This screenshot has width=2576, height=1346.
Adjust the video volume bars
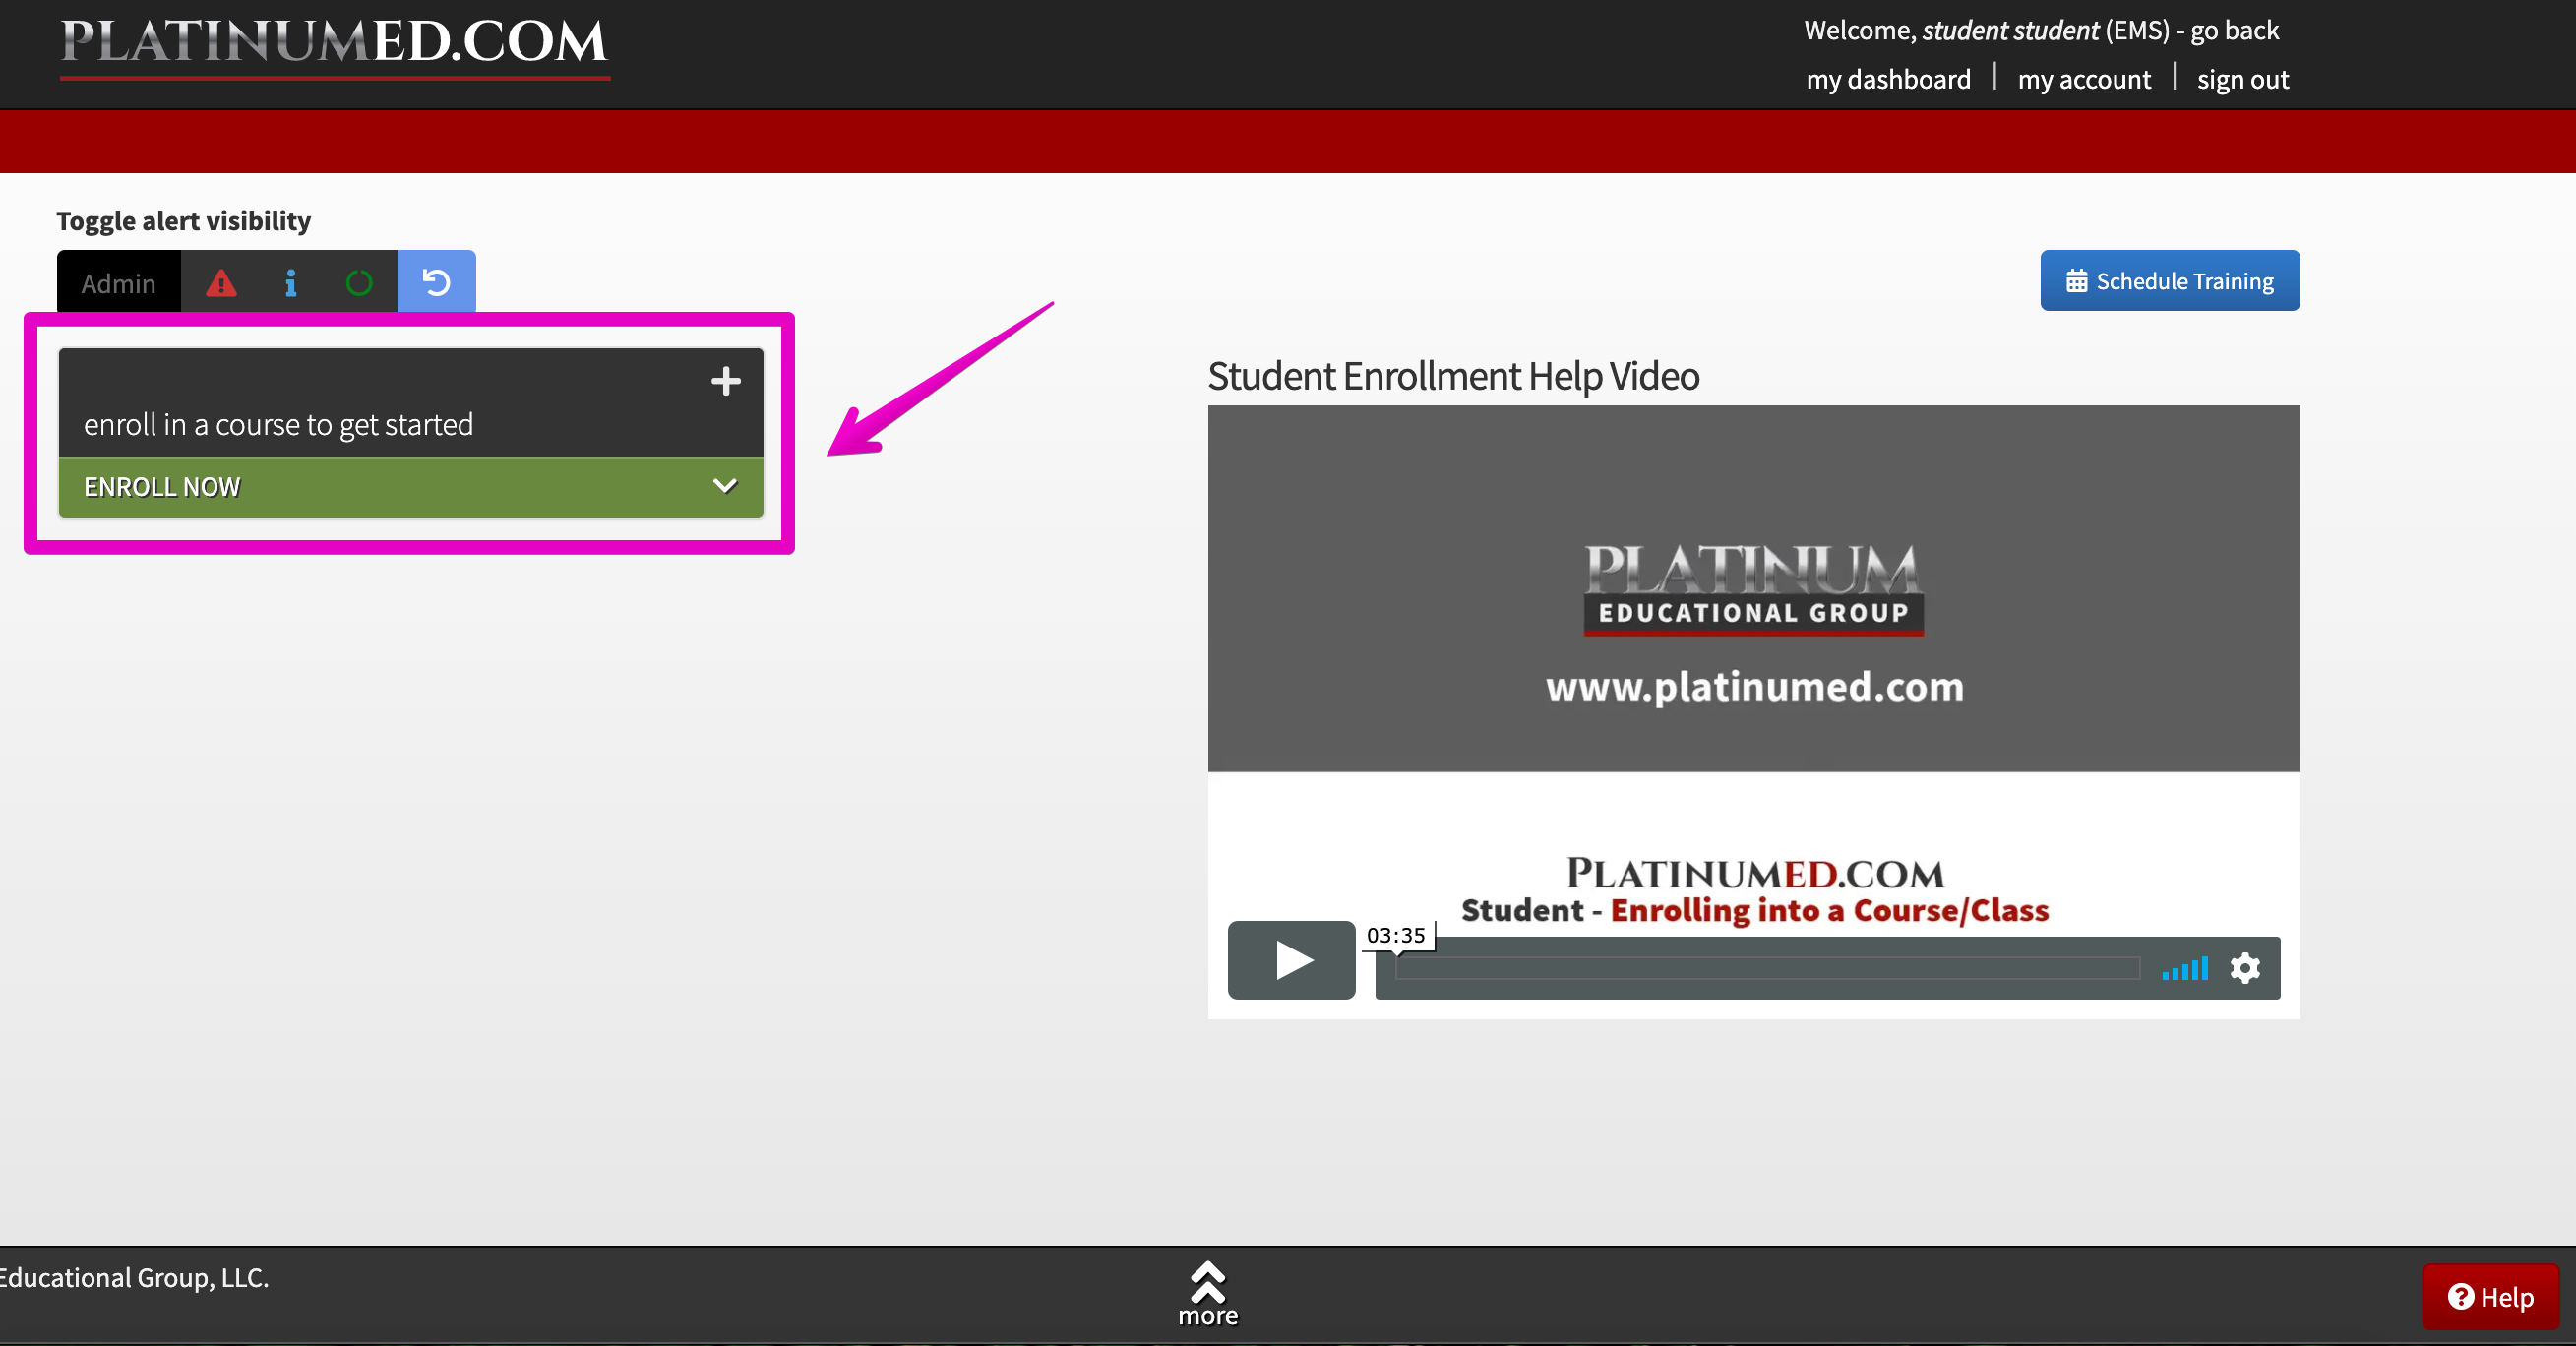click(x=2184, y=968)
